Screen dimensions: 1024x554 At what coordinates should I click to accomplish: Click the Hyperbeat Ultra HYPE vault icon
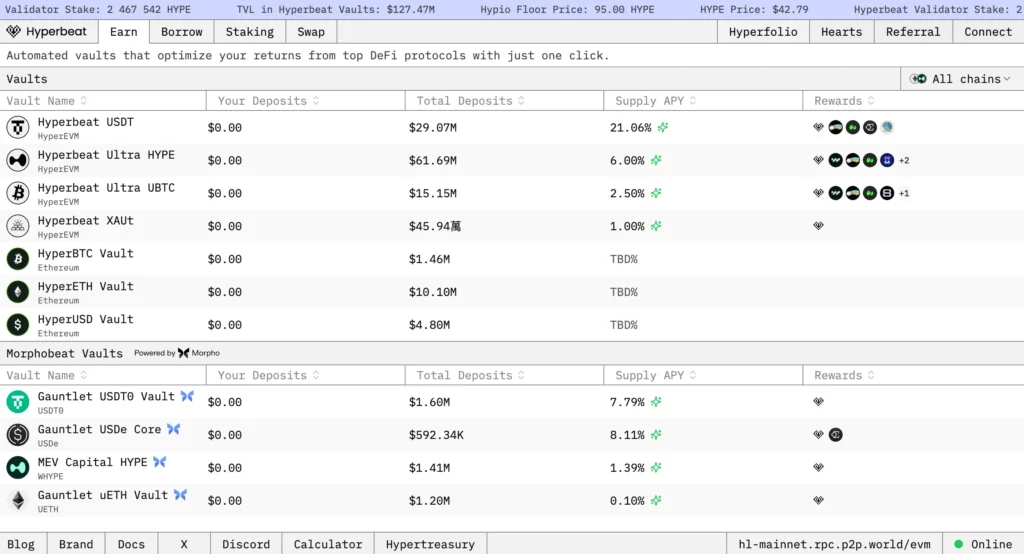(18, 160)
